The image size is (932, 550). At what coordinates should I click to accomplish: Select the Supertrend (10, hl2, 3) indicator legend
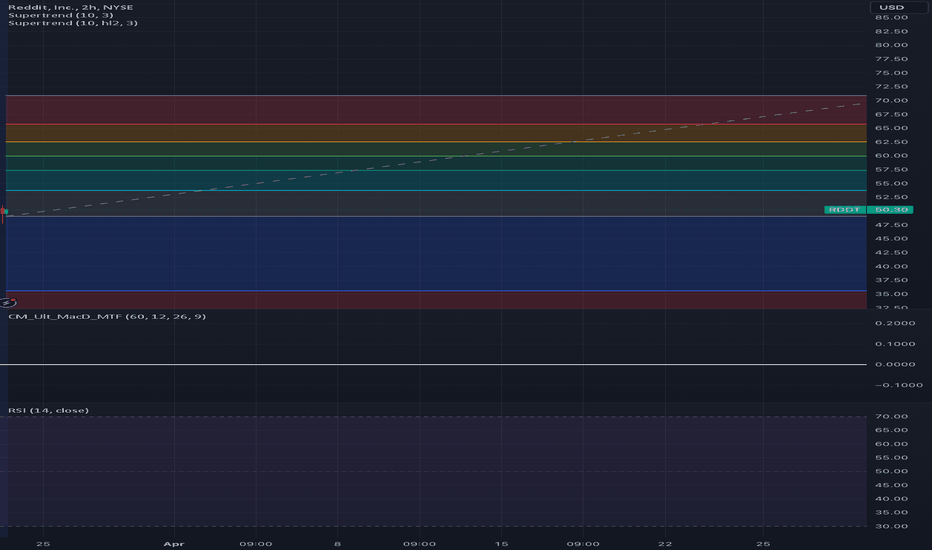(x=73, y=23)
